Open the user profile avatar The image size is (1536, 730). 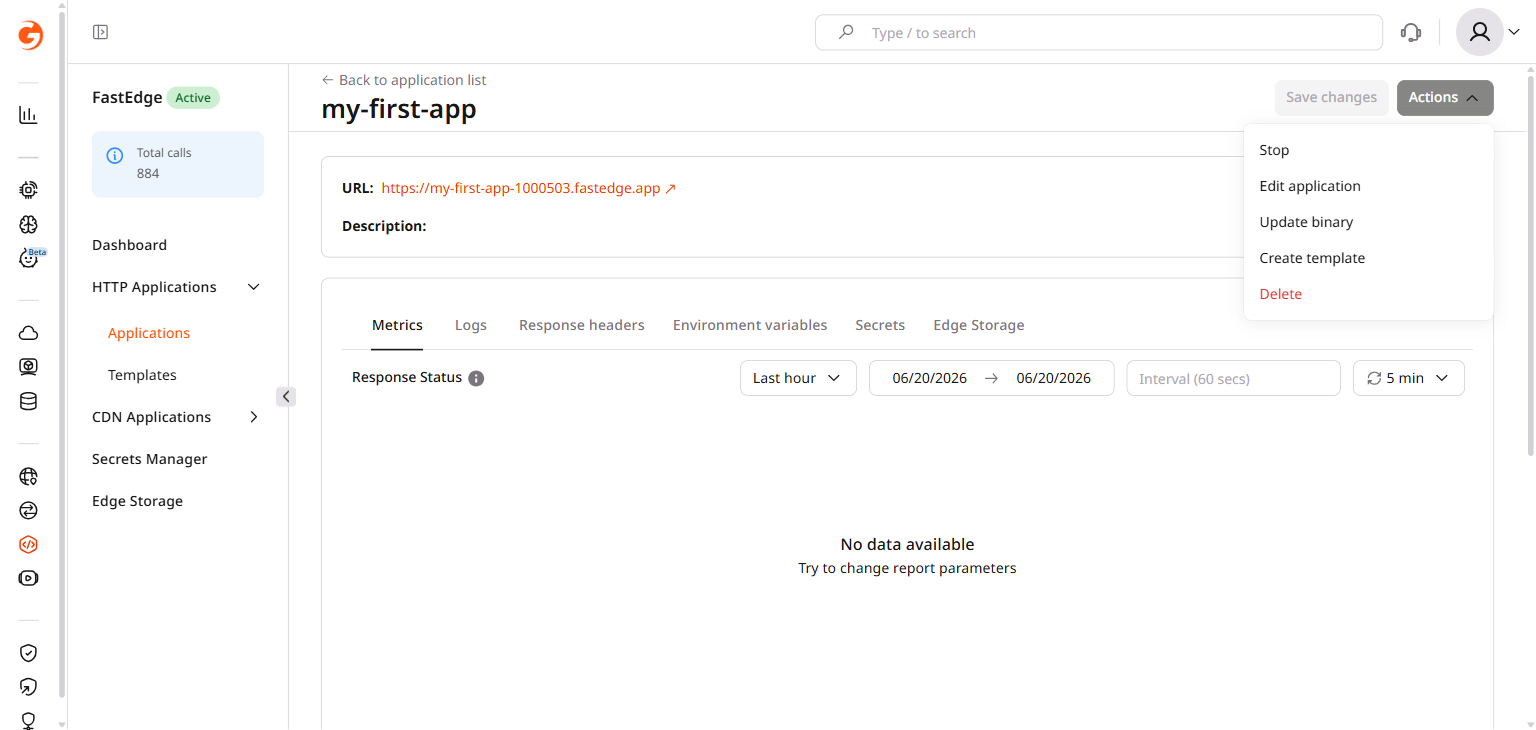tap(1480, 32)
